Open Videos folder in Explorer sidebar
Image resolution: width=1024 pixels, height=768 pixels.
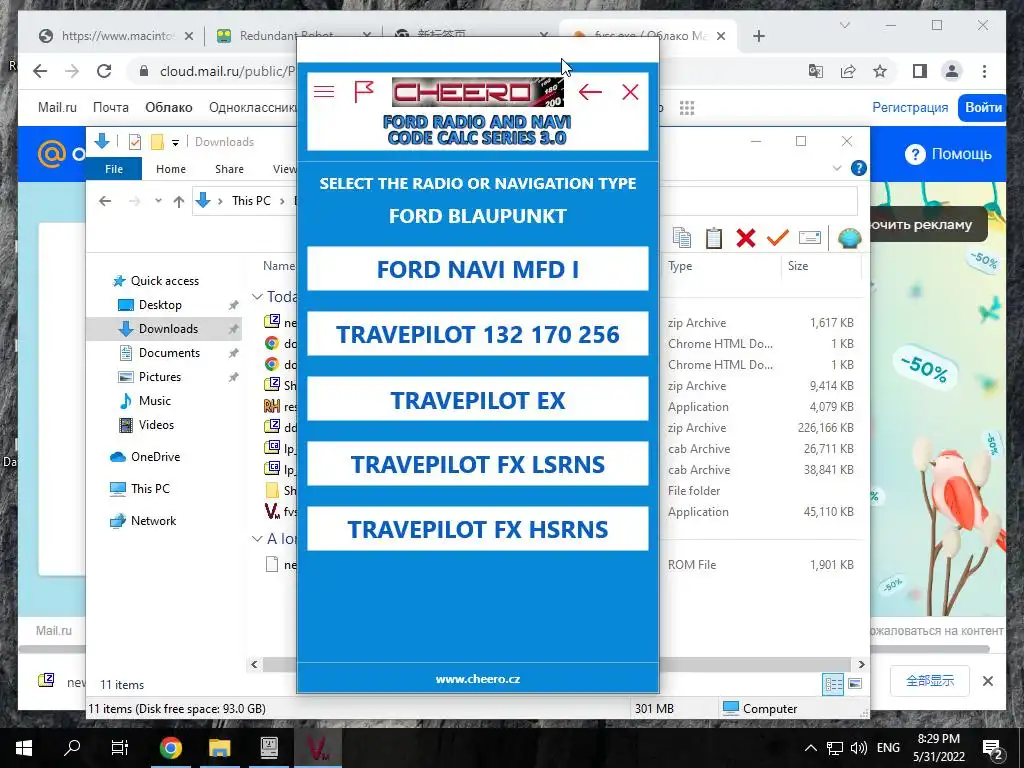point(156,424)
